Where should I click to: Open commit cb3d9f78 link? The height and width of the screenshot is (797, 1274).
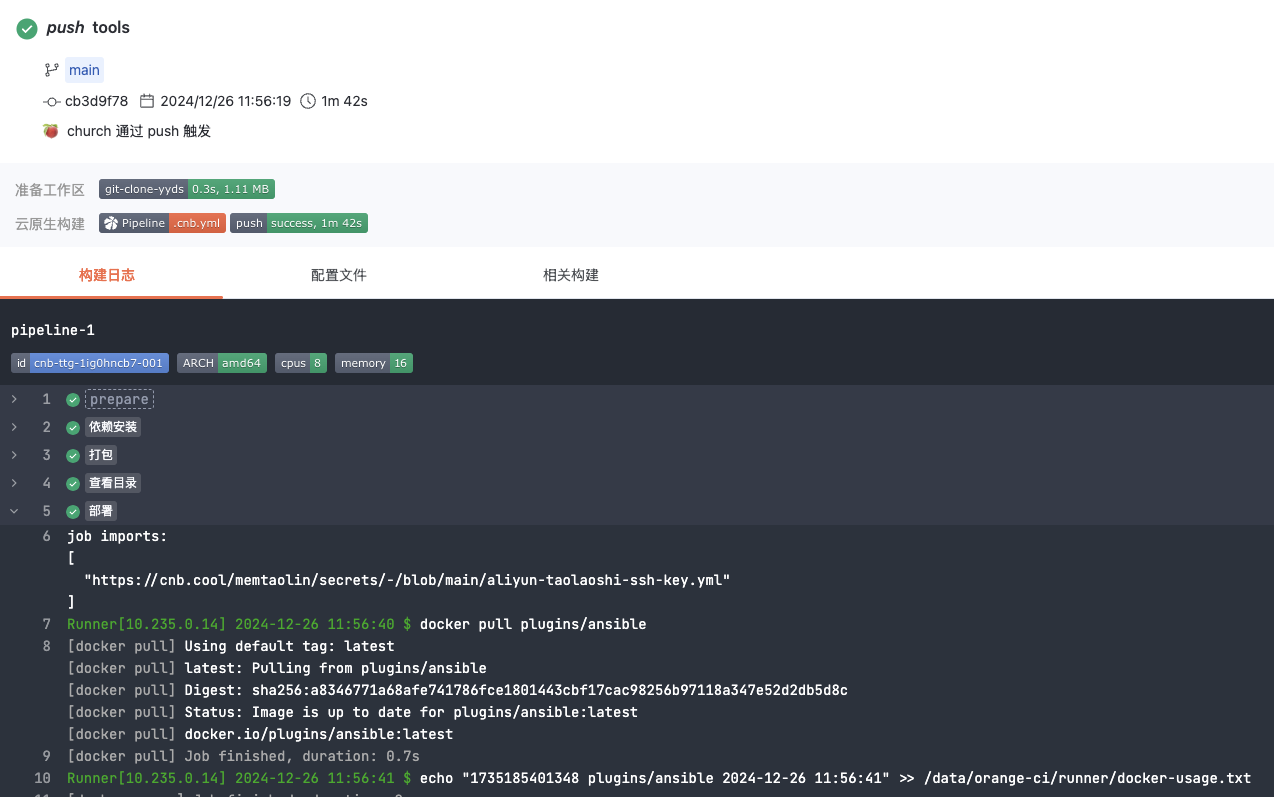click(97, 101)
